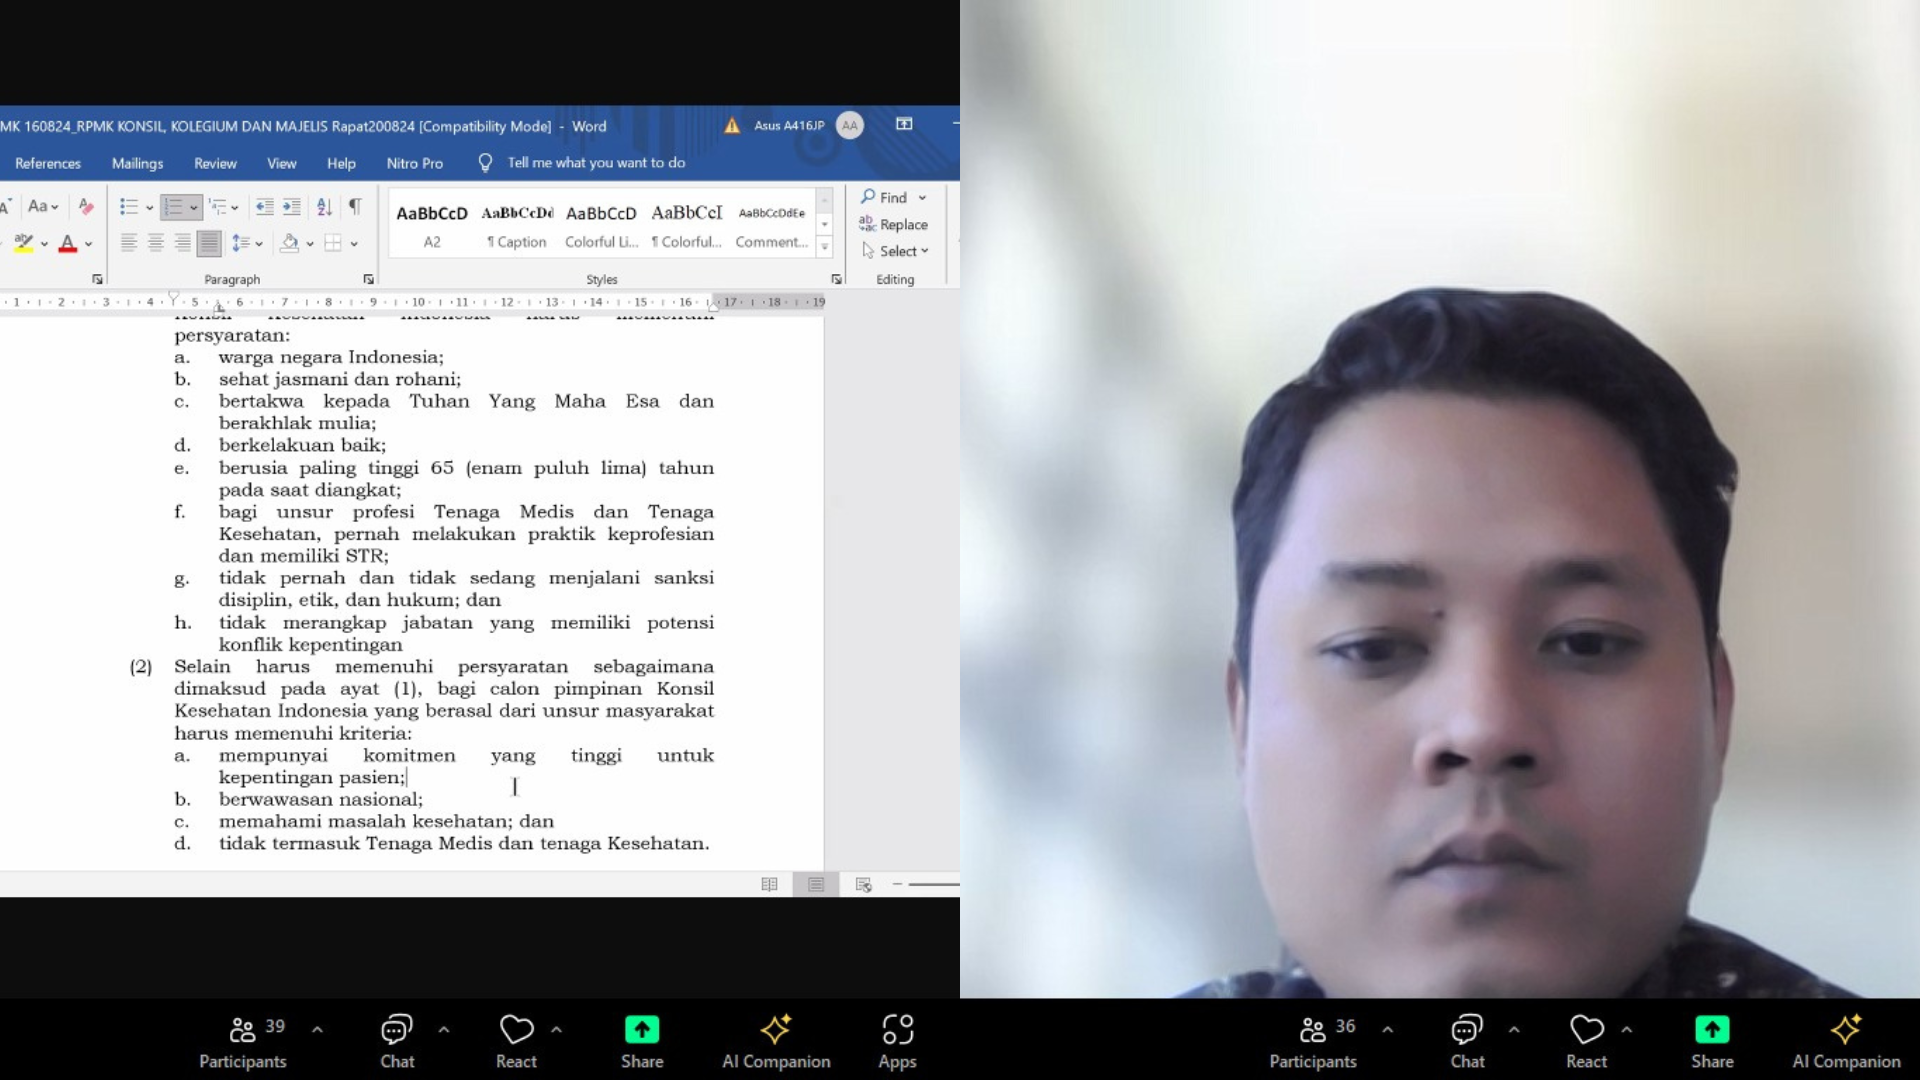Open the Shading dropdown arrow
1920x1080 pixels.
310,244
